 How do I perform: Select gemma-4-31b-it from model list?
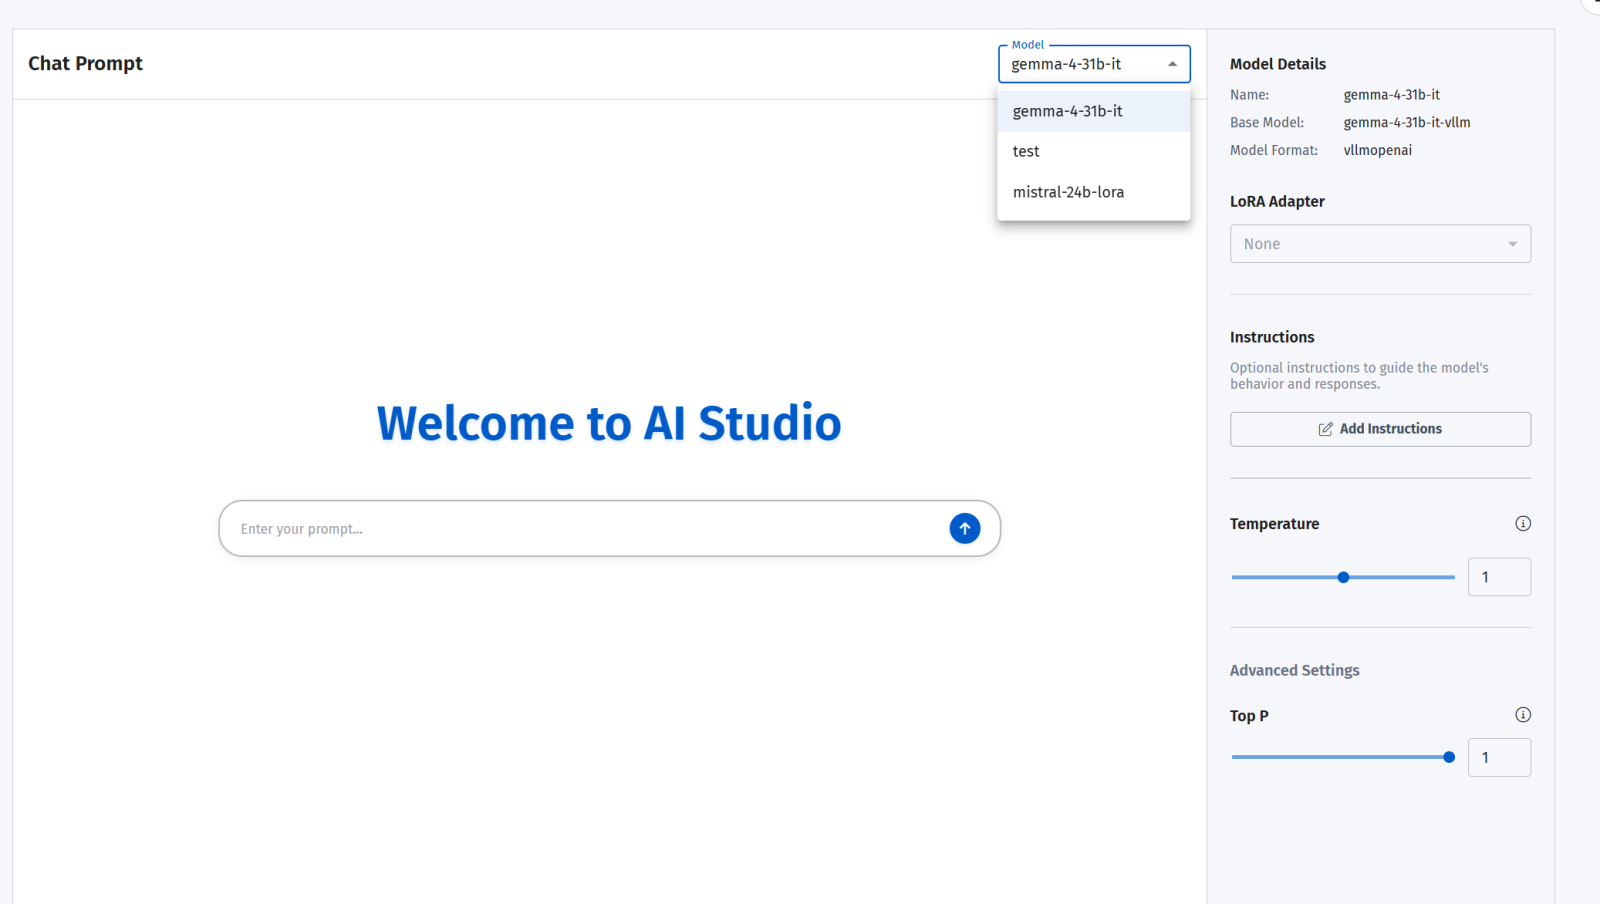pos(1094,111)
